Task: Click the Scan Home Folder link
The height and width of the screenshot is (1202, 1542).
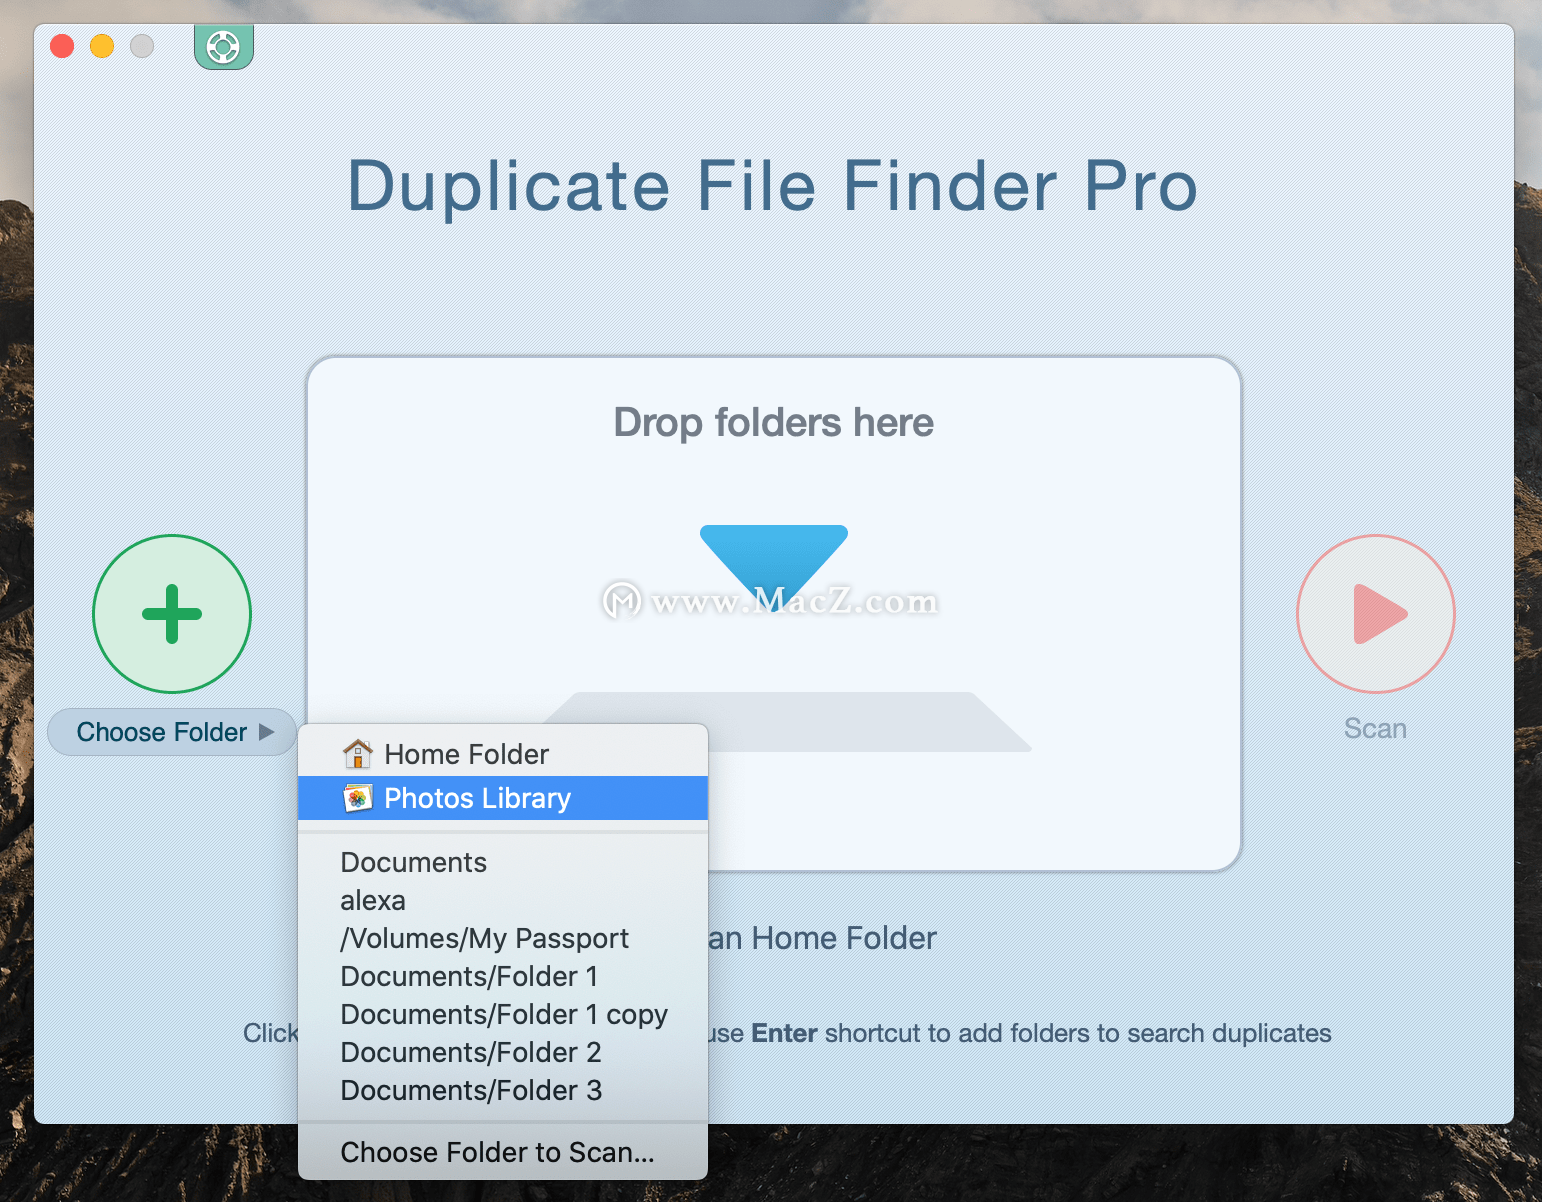Action: click(x=822, y=938)
